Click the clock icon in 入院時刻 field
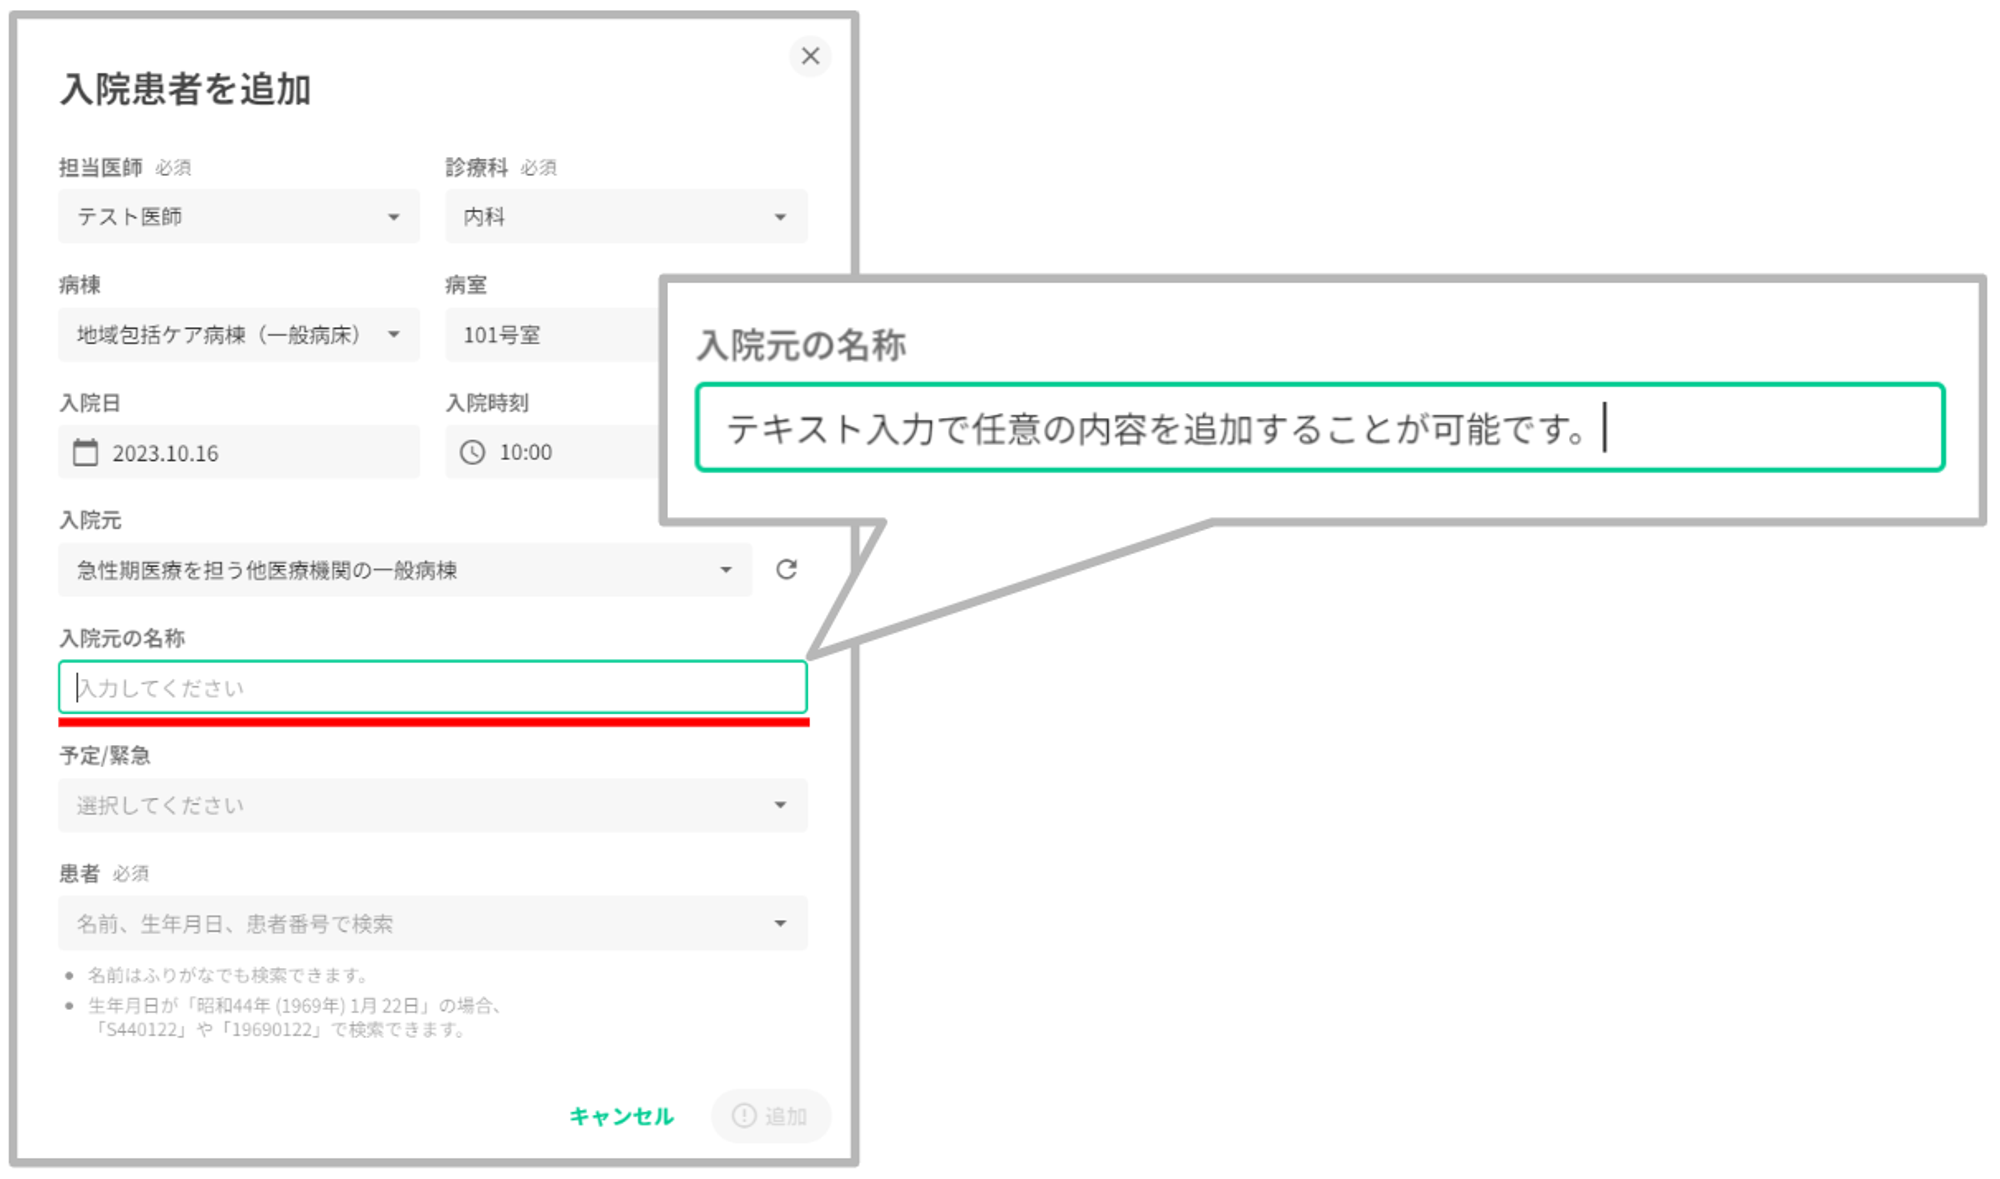Image resolution: width=2000 pixels, height=1179 pixels. 472,453
